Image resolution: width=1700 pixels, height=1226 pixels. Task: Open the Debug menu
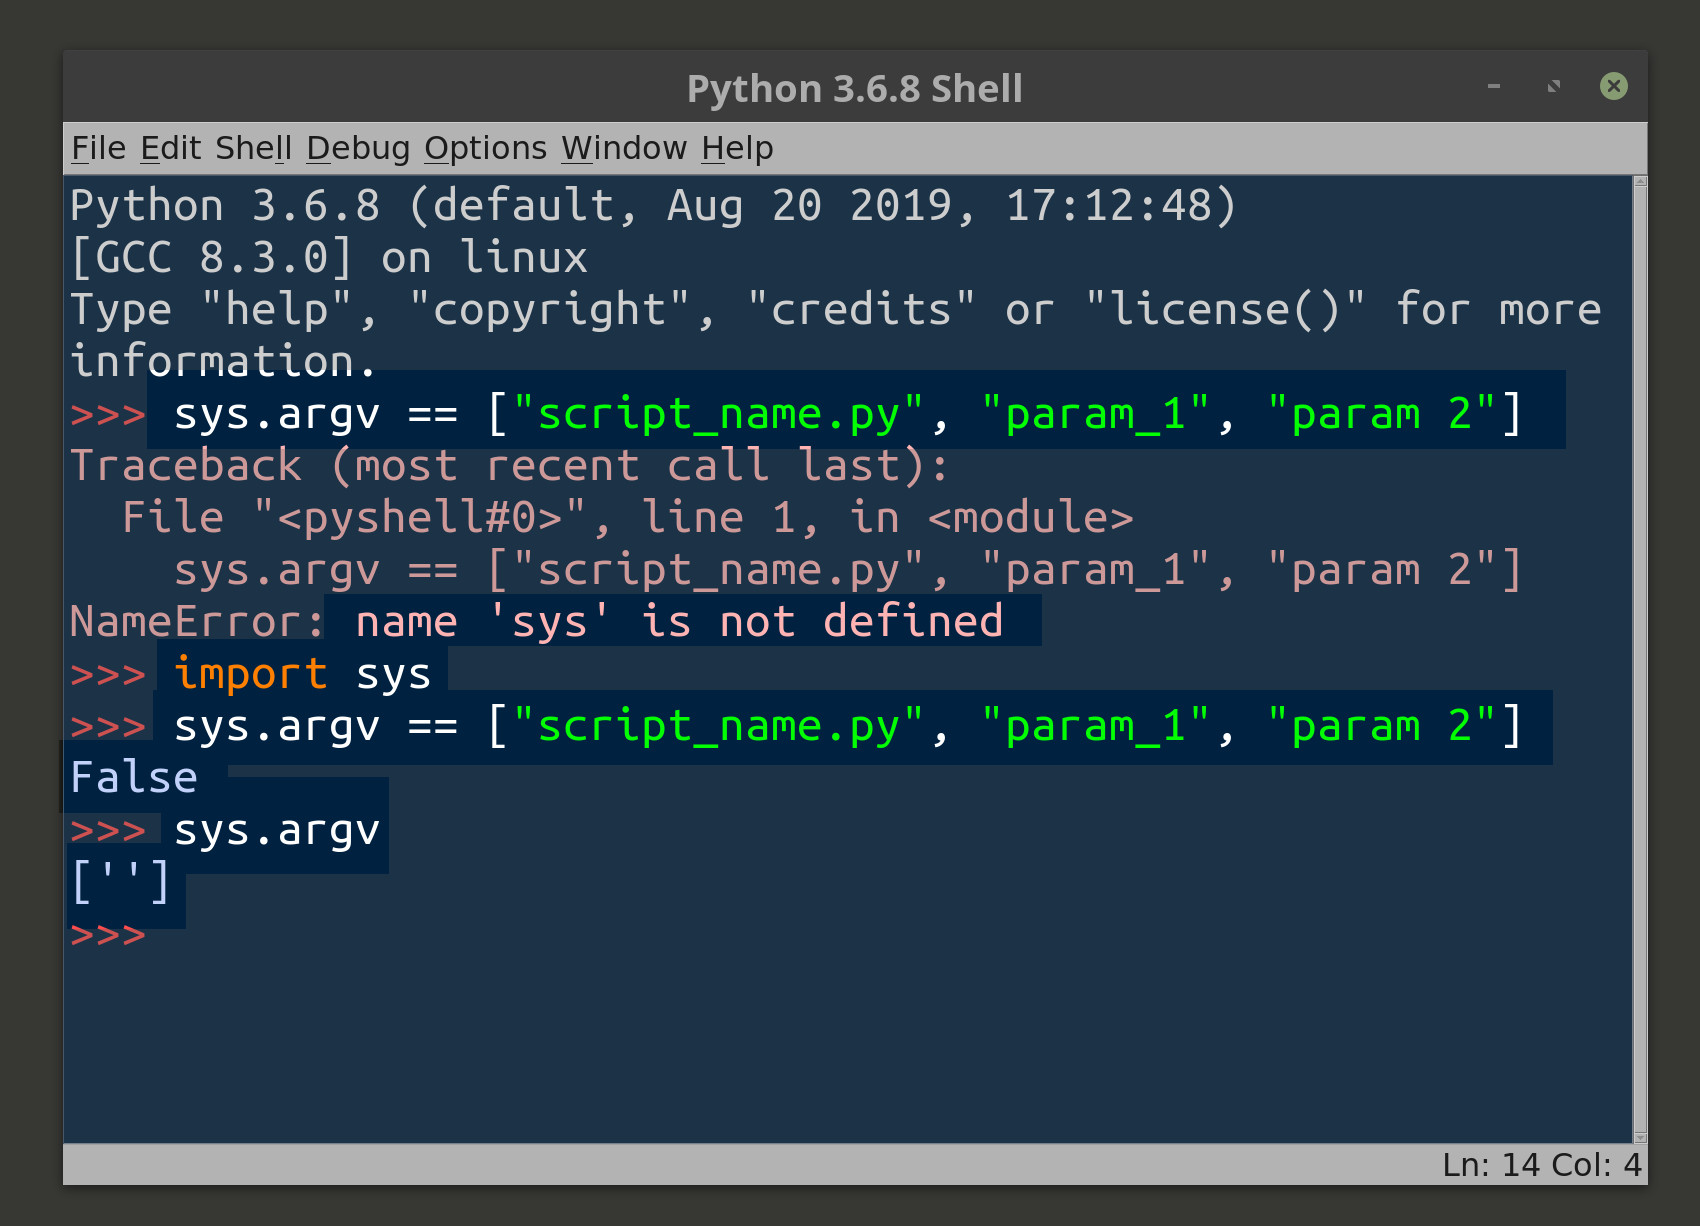pos(358,147)
